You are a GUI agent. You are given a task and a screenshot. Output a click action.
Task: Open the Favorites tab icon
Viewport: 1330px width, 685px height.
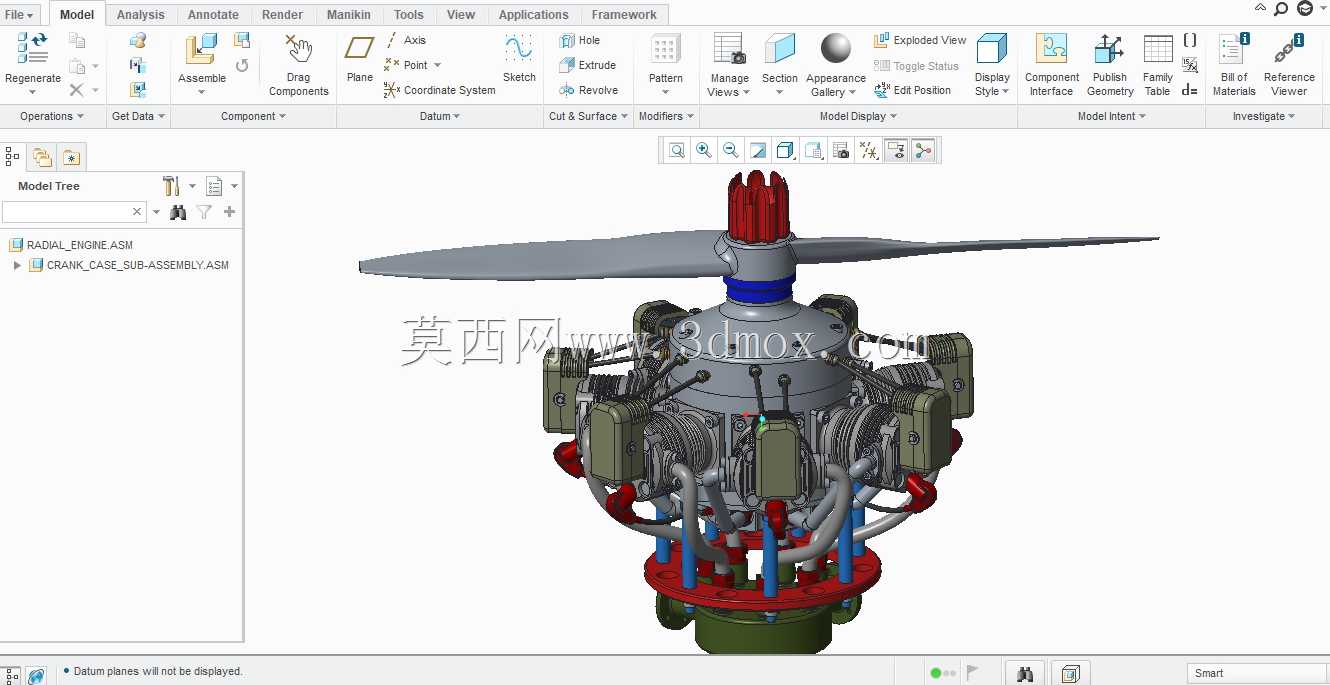coord(70,157)
